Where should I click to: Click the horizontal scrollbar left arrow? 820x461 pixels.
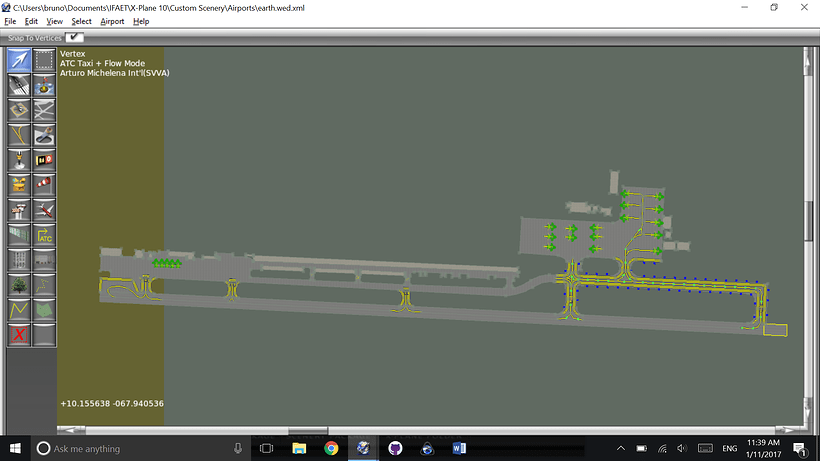coord(71,430)
